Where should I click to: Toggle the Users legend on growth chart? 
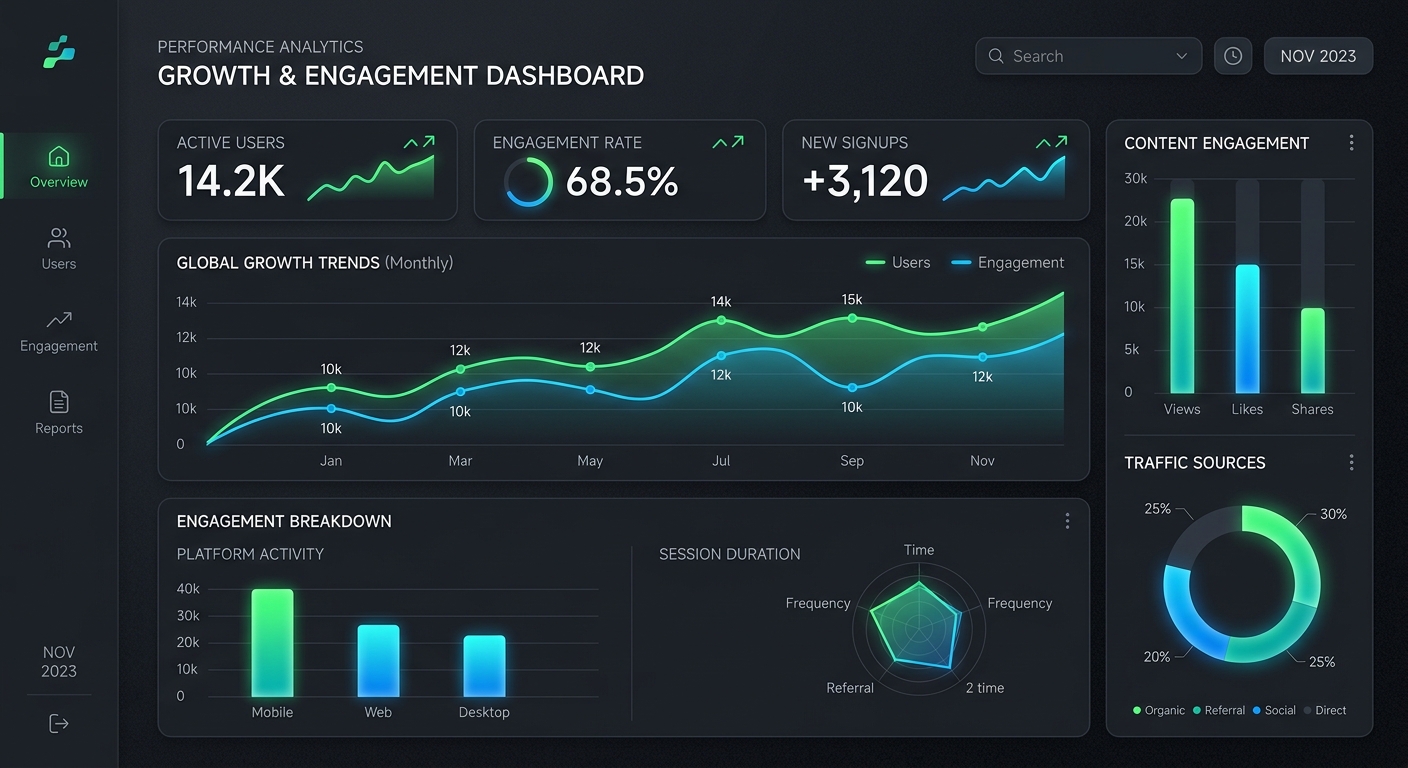point(898,262)
